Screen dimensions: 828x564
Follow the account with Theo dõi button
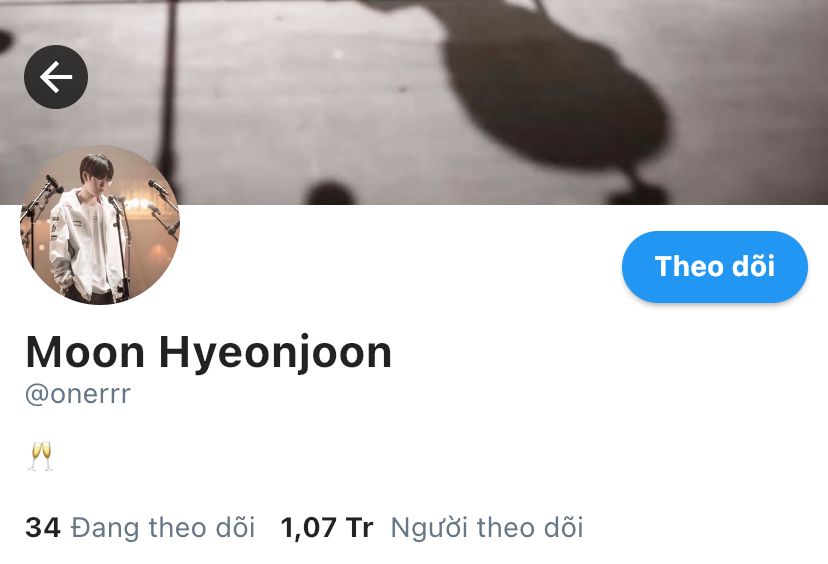[x=714, y=266]
